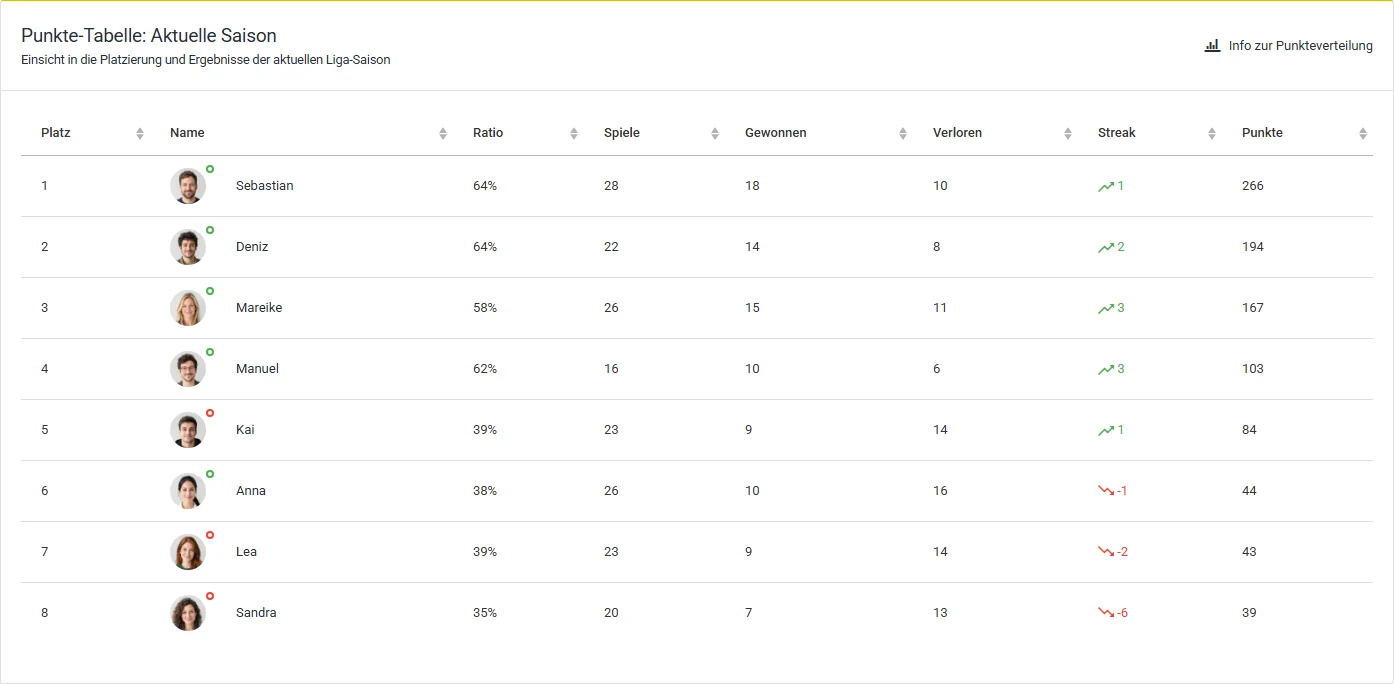Click Sebastian's avatar picture
Screen dimensions: 1394x684
(x=188, y=186)
